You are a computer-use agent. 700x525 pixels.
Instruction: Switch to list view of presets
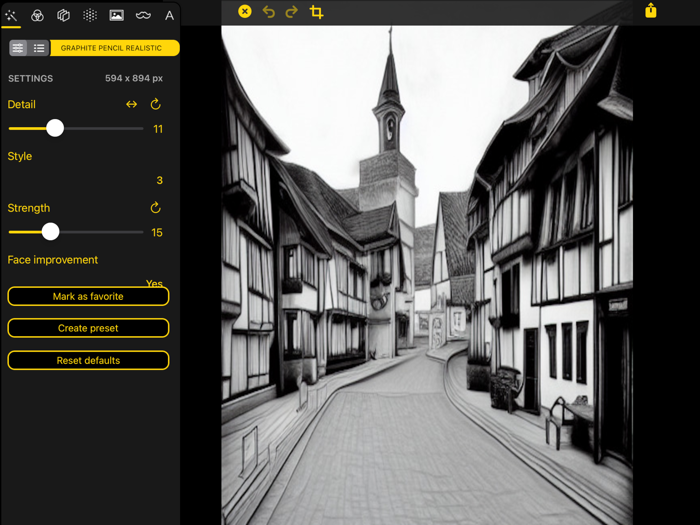39,48
